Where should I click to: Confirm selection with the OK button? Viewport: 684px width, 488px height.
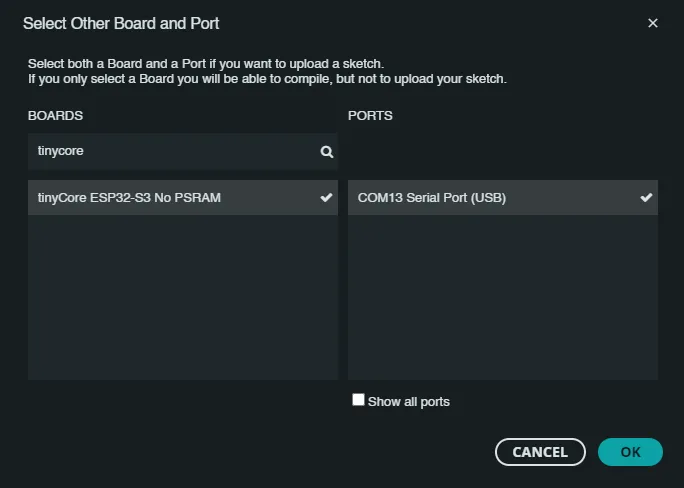coord(630,452)
